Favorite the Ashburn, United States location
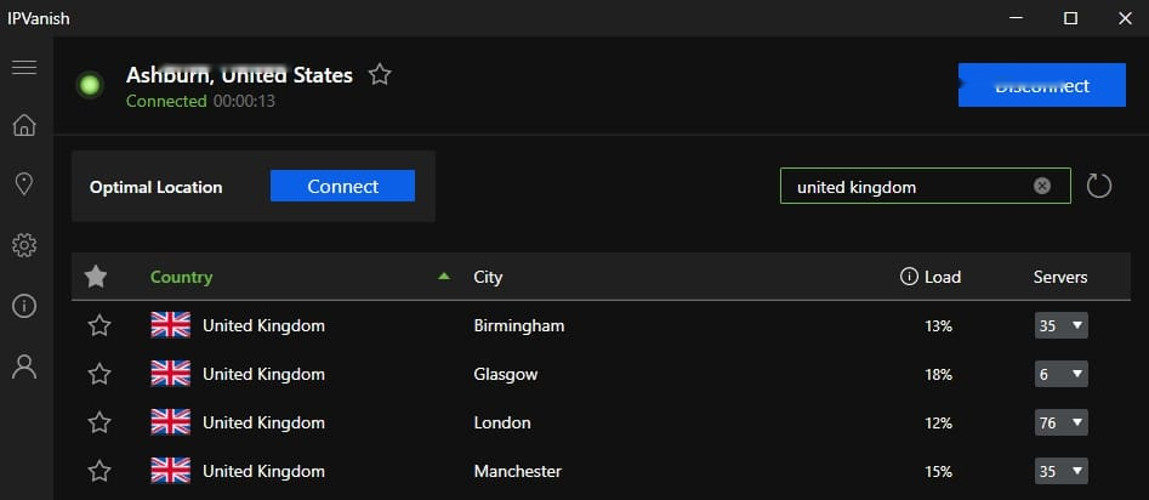The image size is (1149, 500). 380,75
